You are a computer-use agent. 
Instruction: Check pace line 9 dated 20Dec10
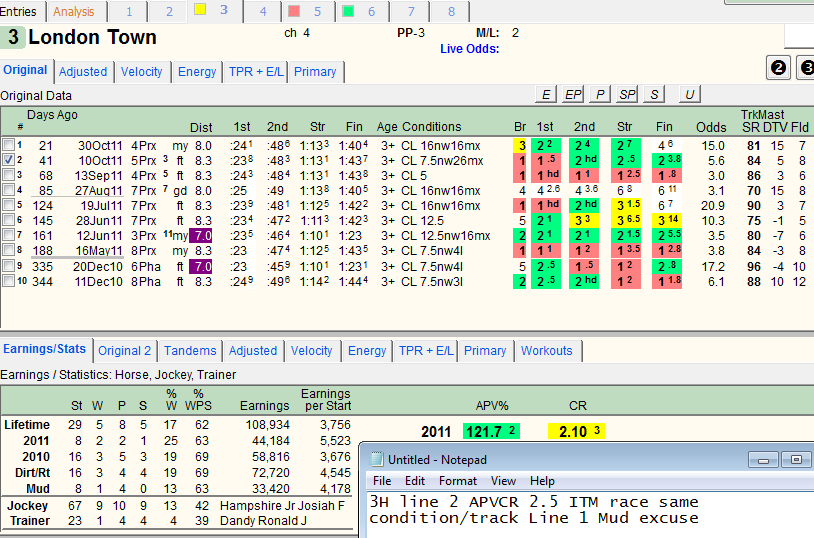[8, 266]
